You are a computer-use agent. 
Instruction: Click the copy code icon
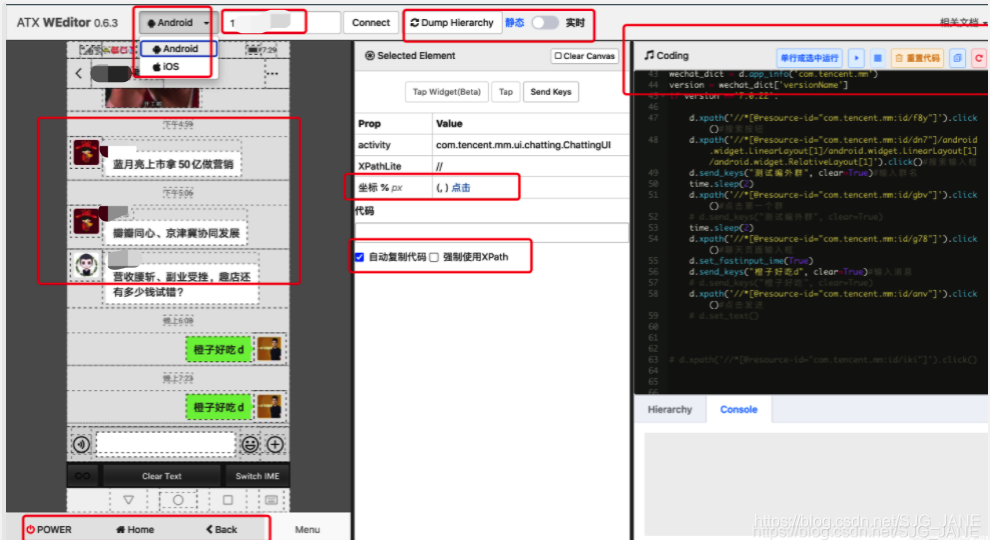tap(957, 58)
